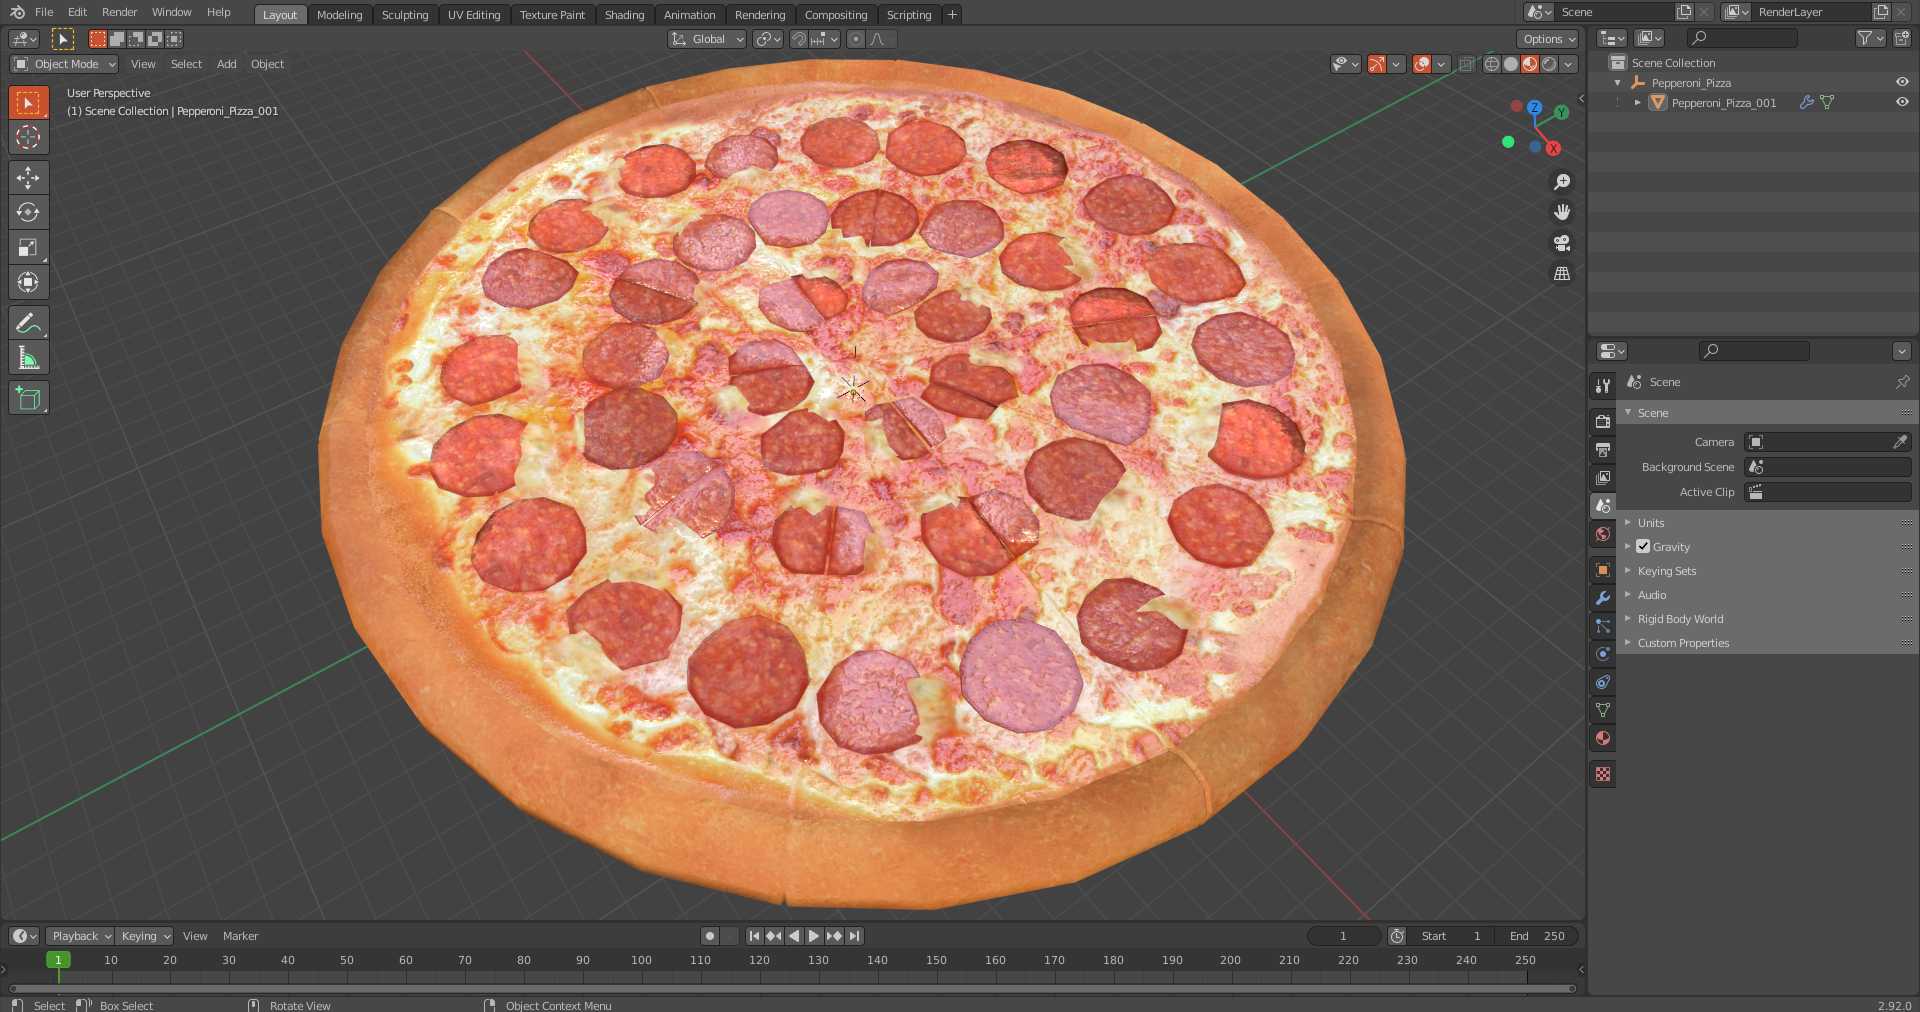Viewport: 1920px width, 1012px height.
Task: Open the Options dropdown
Action: [x=1548, y=39]
